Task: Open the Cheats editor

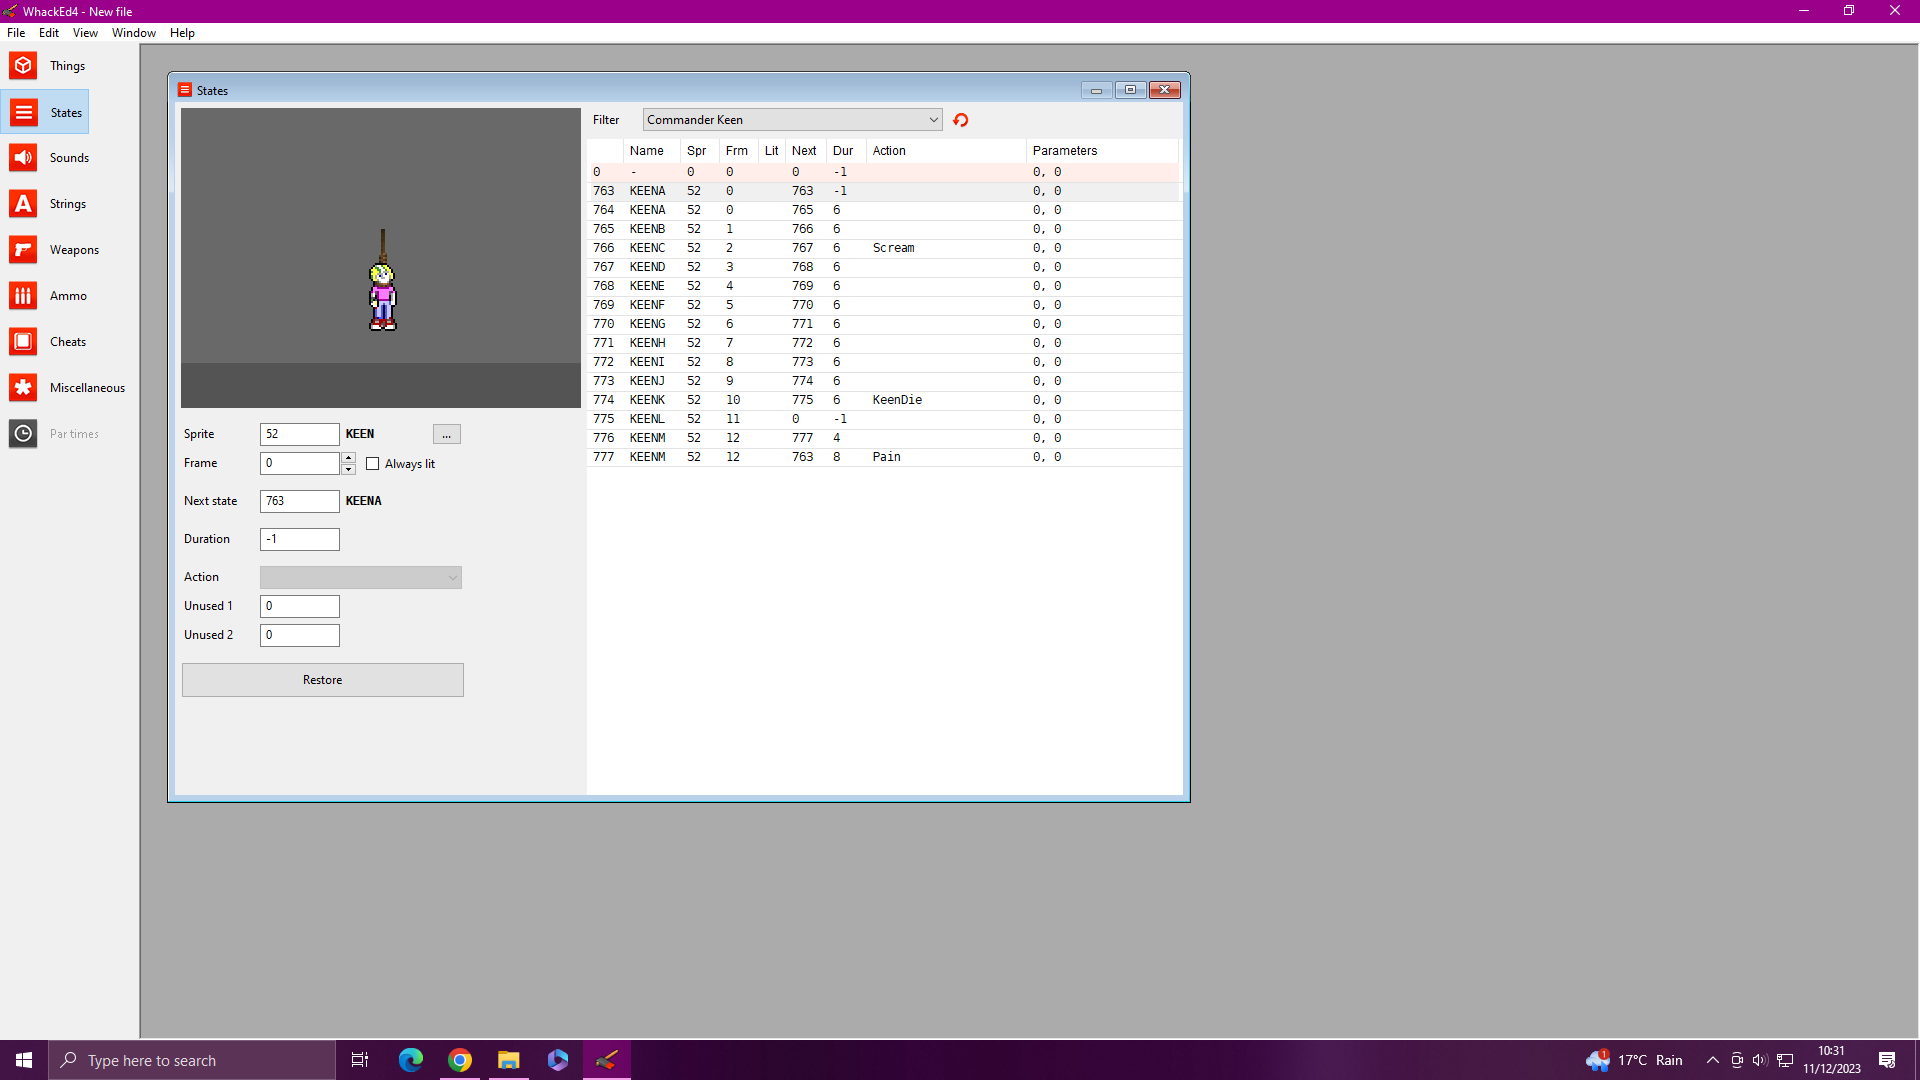Action: tap(47, 342)
